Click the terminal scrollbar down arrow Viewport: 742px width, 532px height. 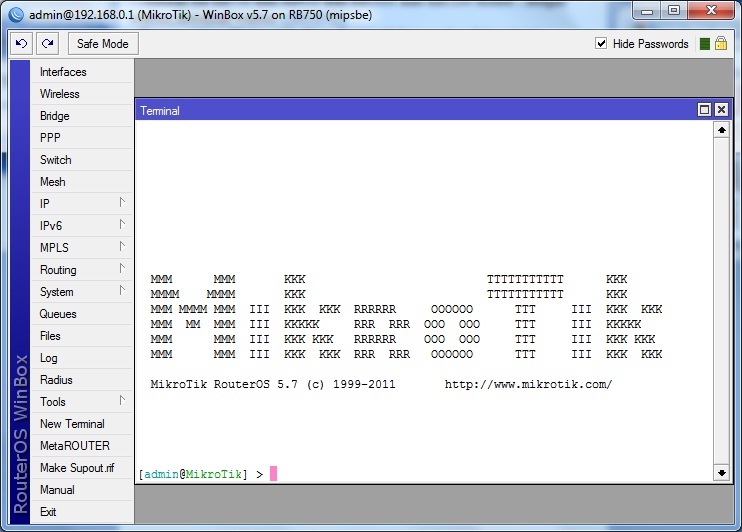tap(722, 473)
